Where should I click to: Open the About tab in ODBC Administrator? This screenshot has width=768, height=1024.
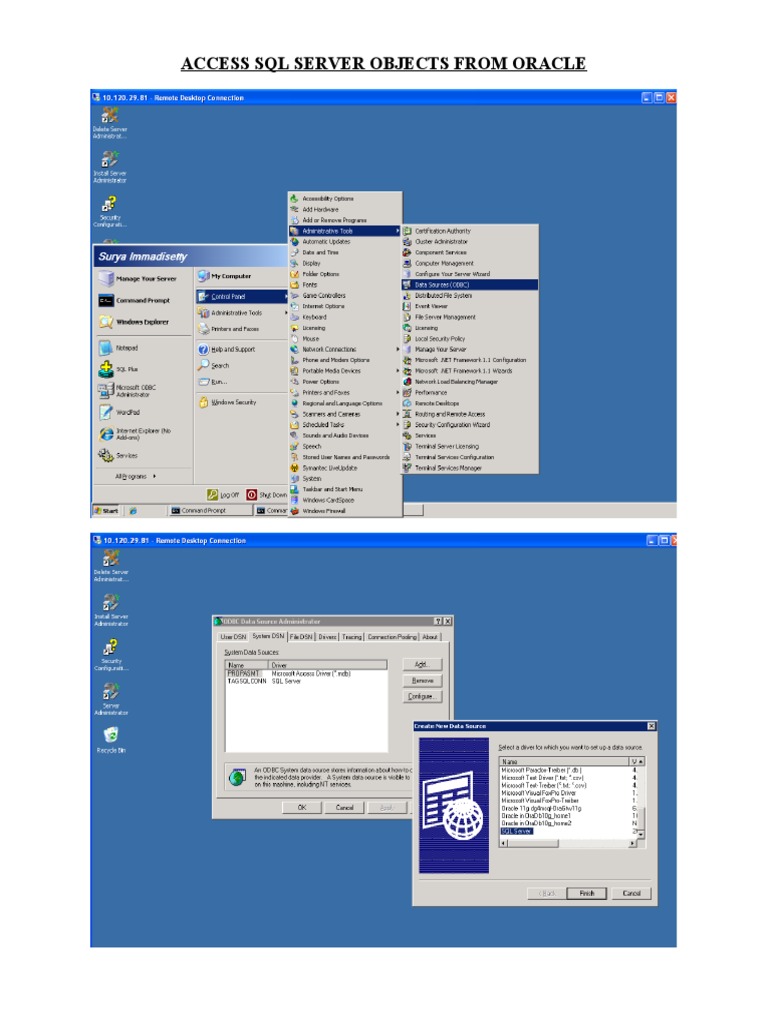pyautogui.click(x=430, y=637)
